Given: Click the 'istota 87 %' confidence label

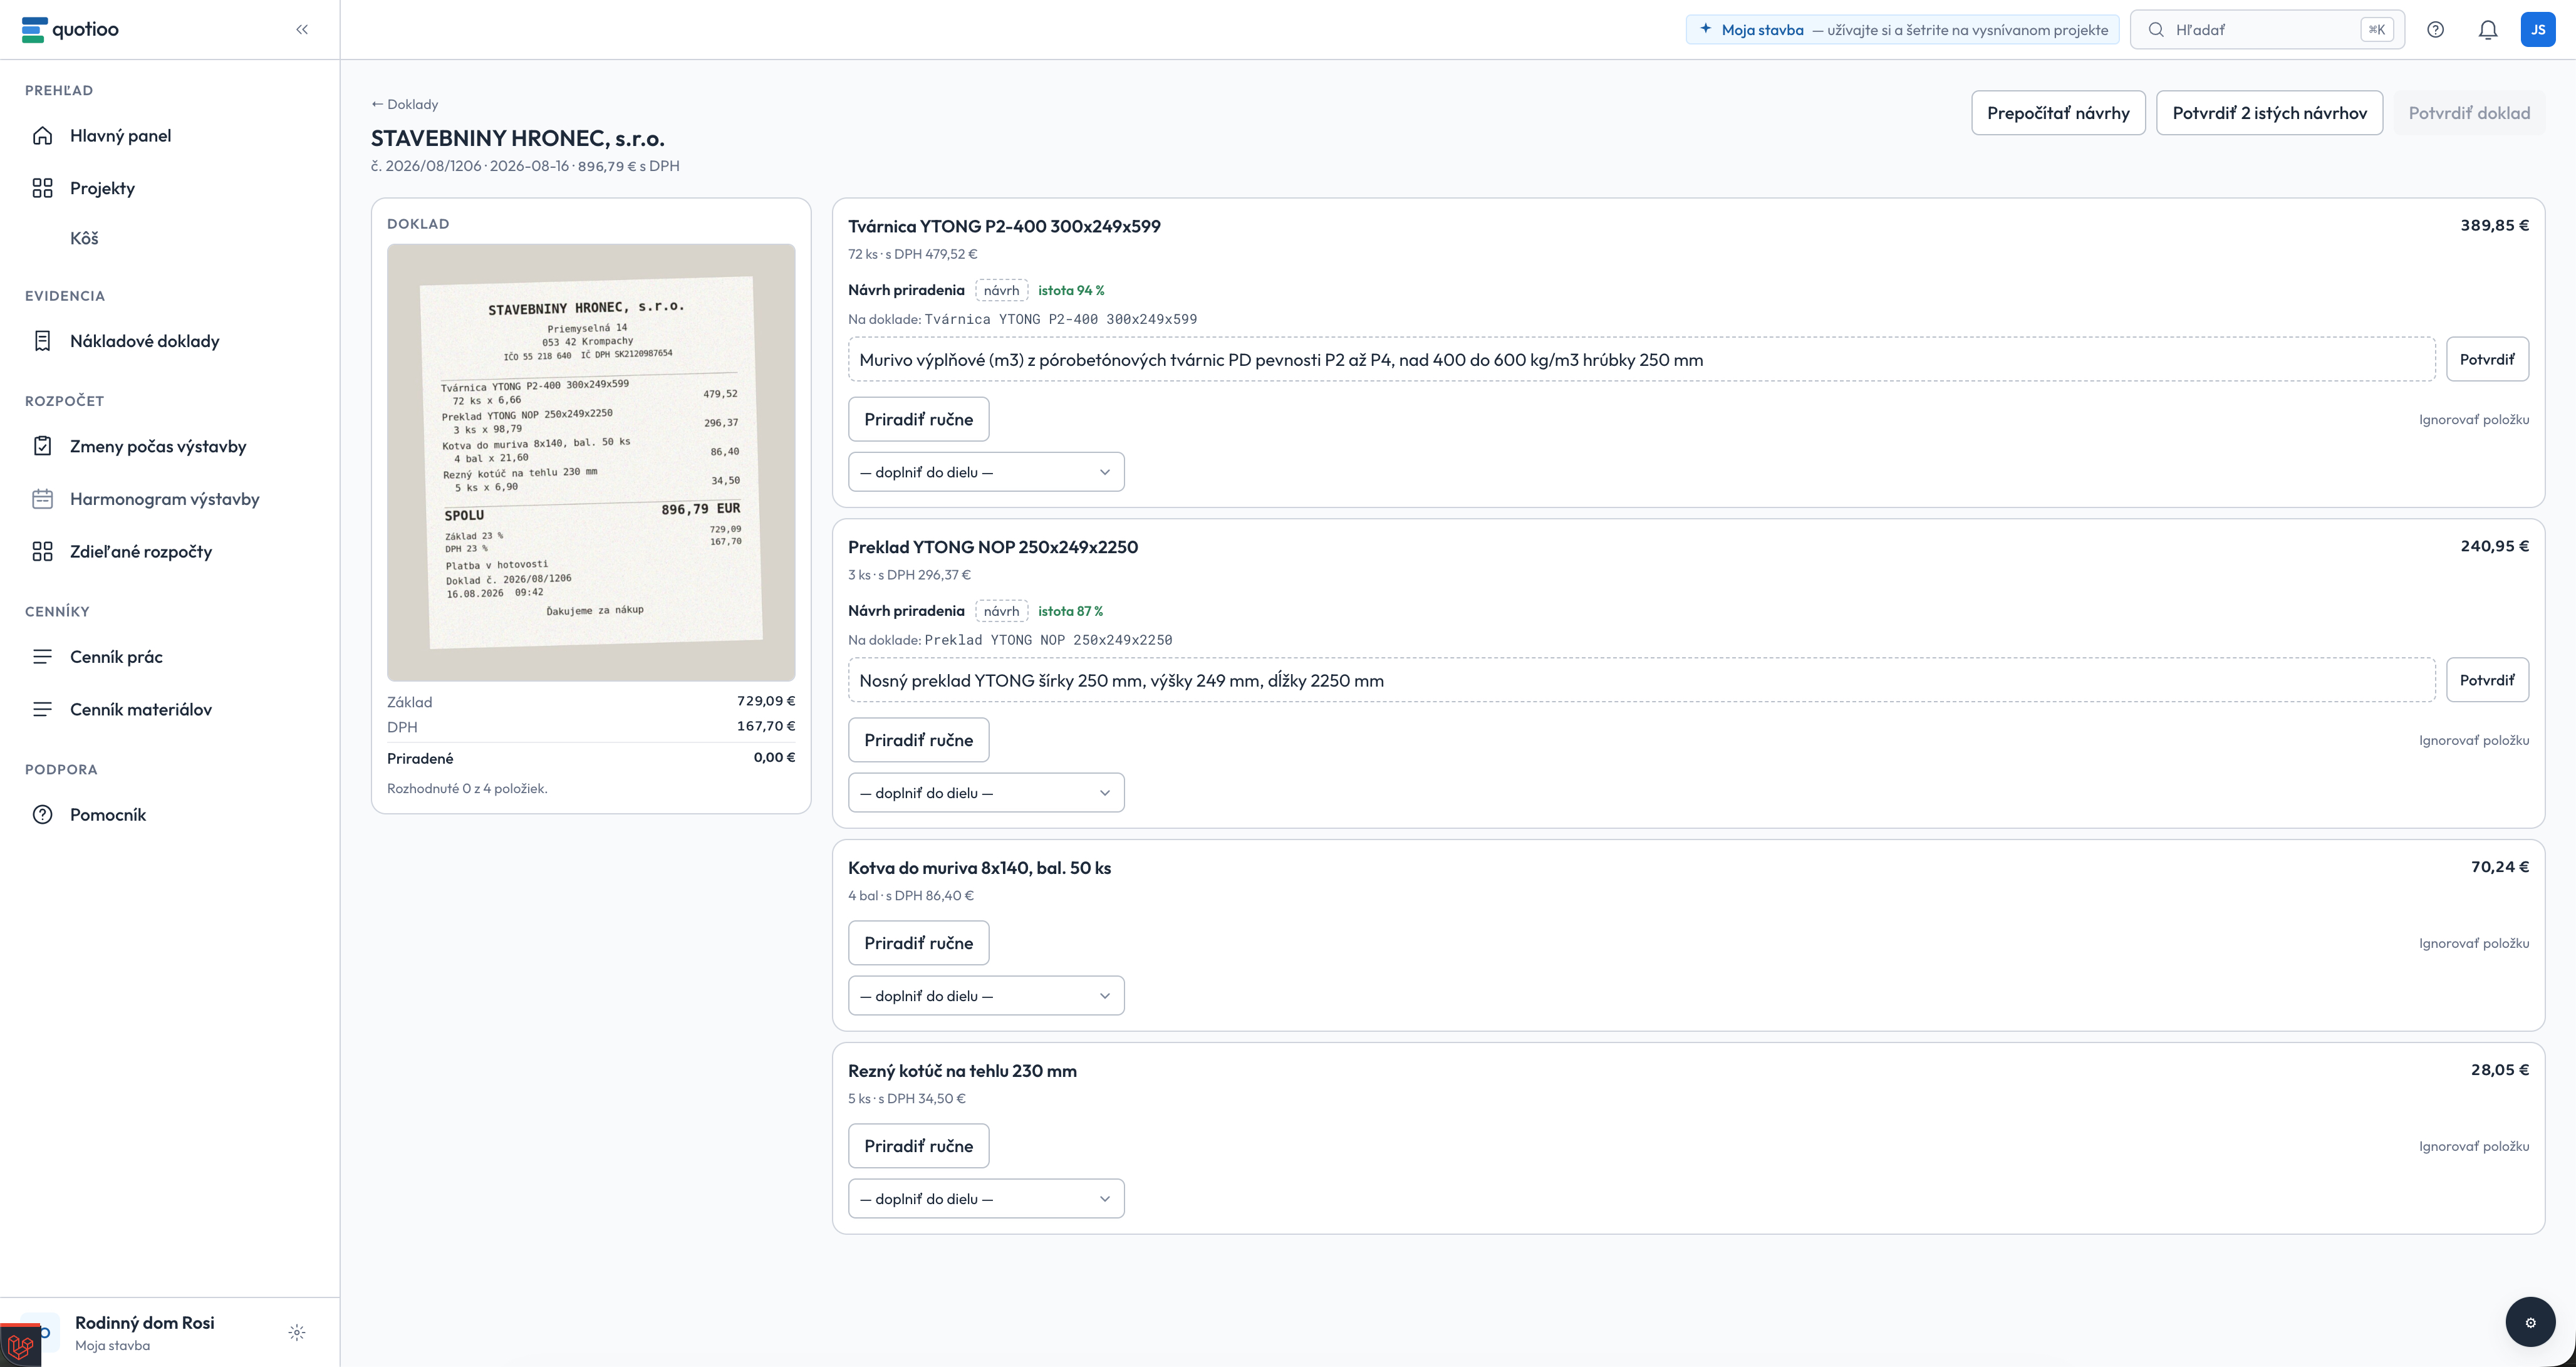Looking at the screenshot, I should click(x=1070, y=611).
